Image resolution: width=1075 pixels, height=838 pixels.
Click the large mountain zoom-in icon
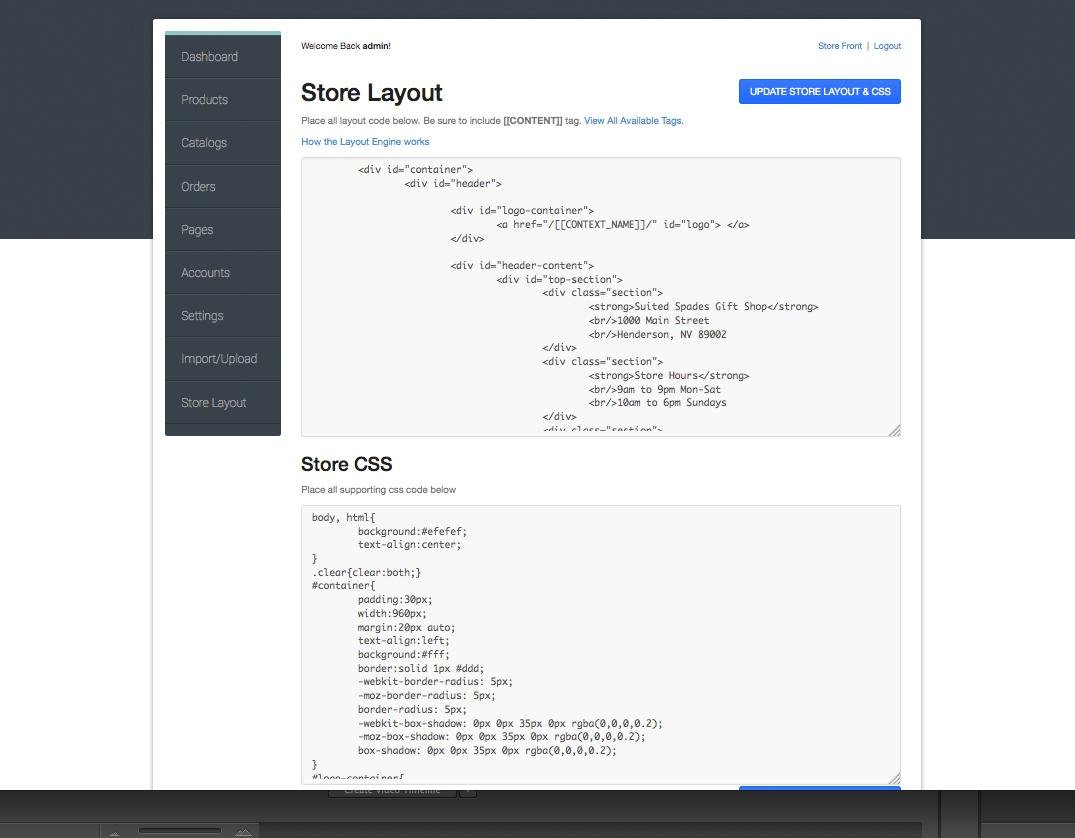click(x=244, y=831)
